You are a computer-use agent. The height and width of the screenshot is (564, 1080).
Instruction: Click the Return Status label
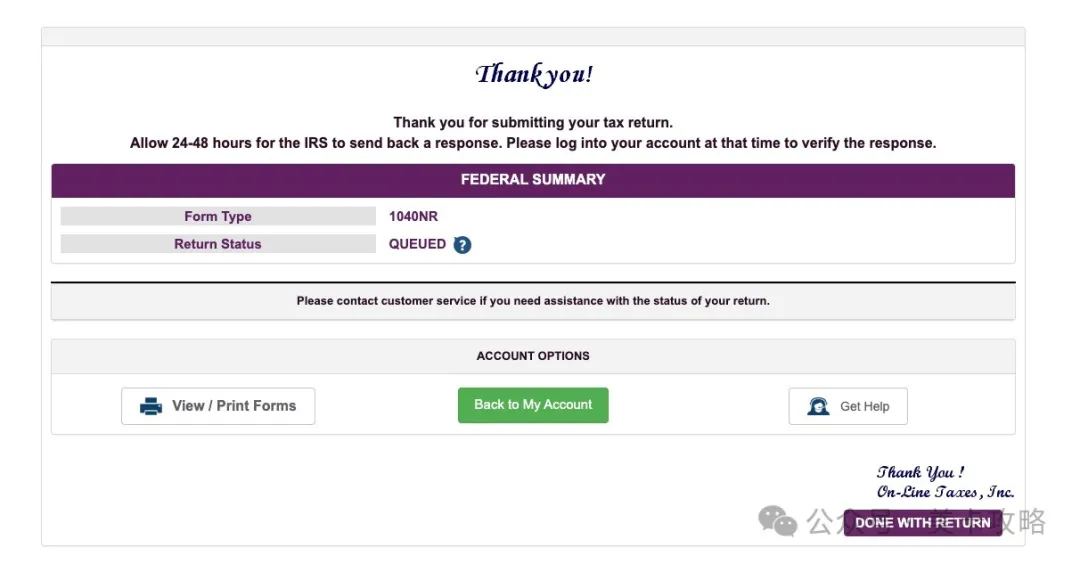point(218,244)
